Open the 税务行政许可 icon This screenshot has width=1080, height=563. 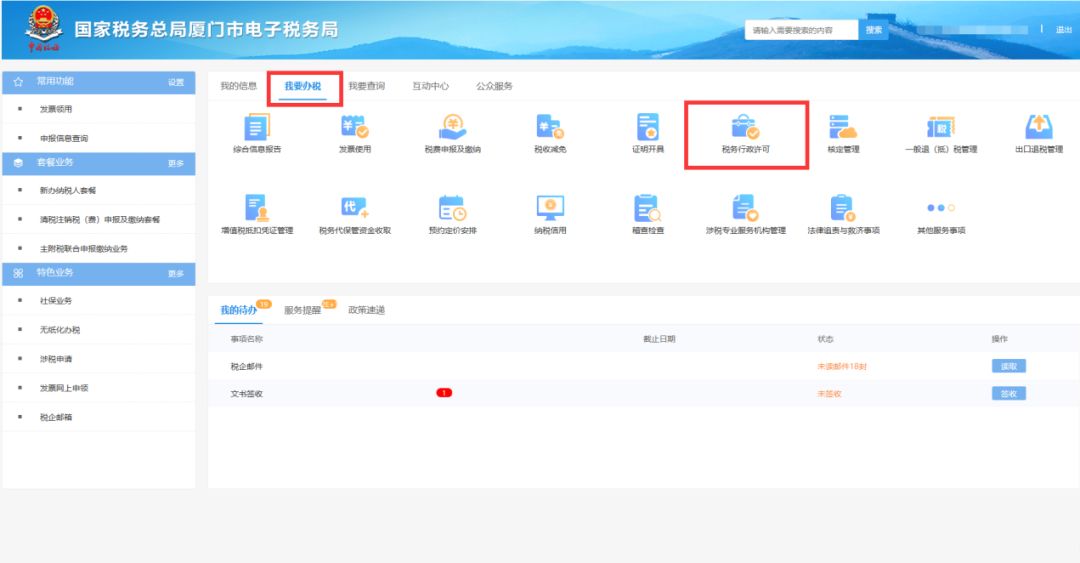(745, 127)
